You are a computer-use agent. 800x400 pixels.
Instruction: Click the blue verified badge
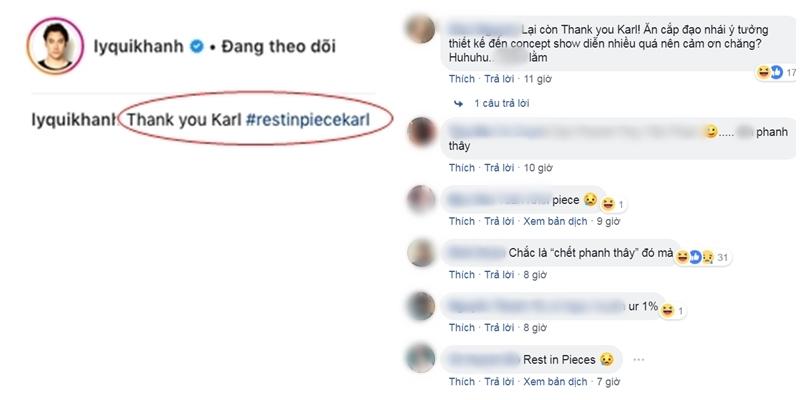point(196,46)
